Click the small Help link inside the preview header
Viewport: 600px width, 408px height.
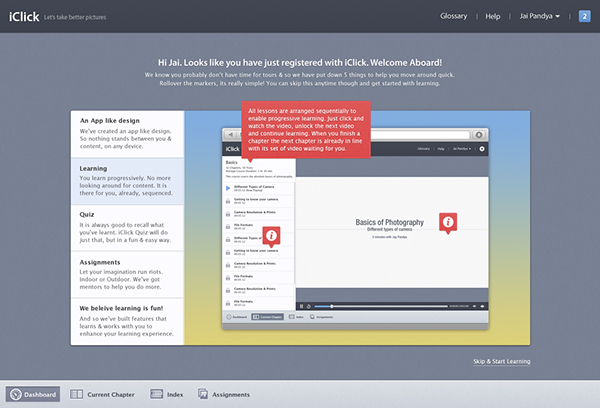441,149
